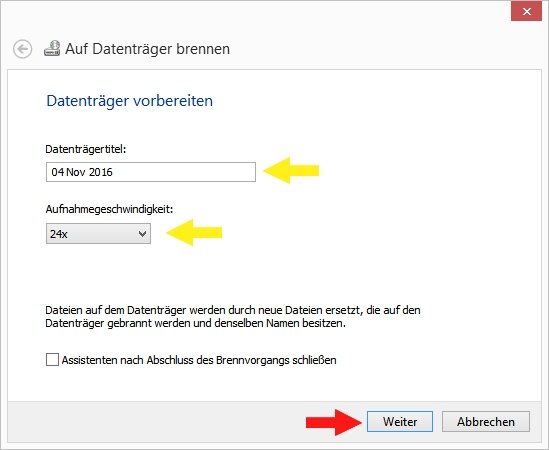The image size is (549, 450).
Task: Click the red arrow pointing at Weiter
Action: (x=334, y=422)
